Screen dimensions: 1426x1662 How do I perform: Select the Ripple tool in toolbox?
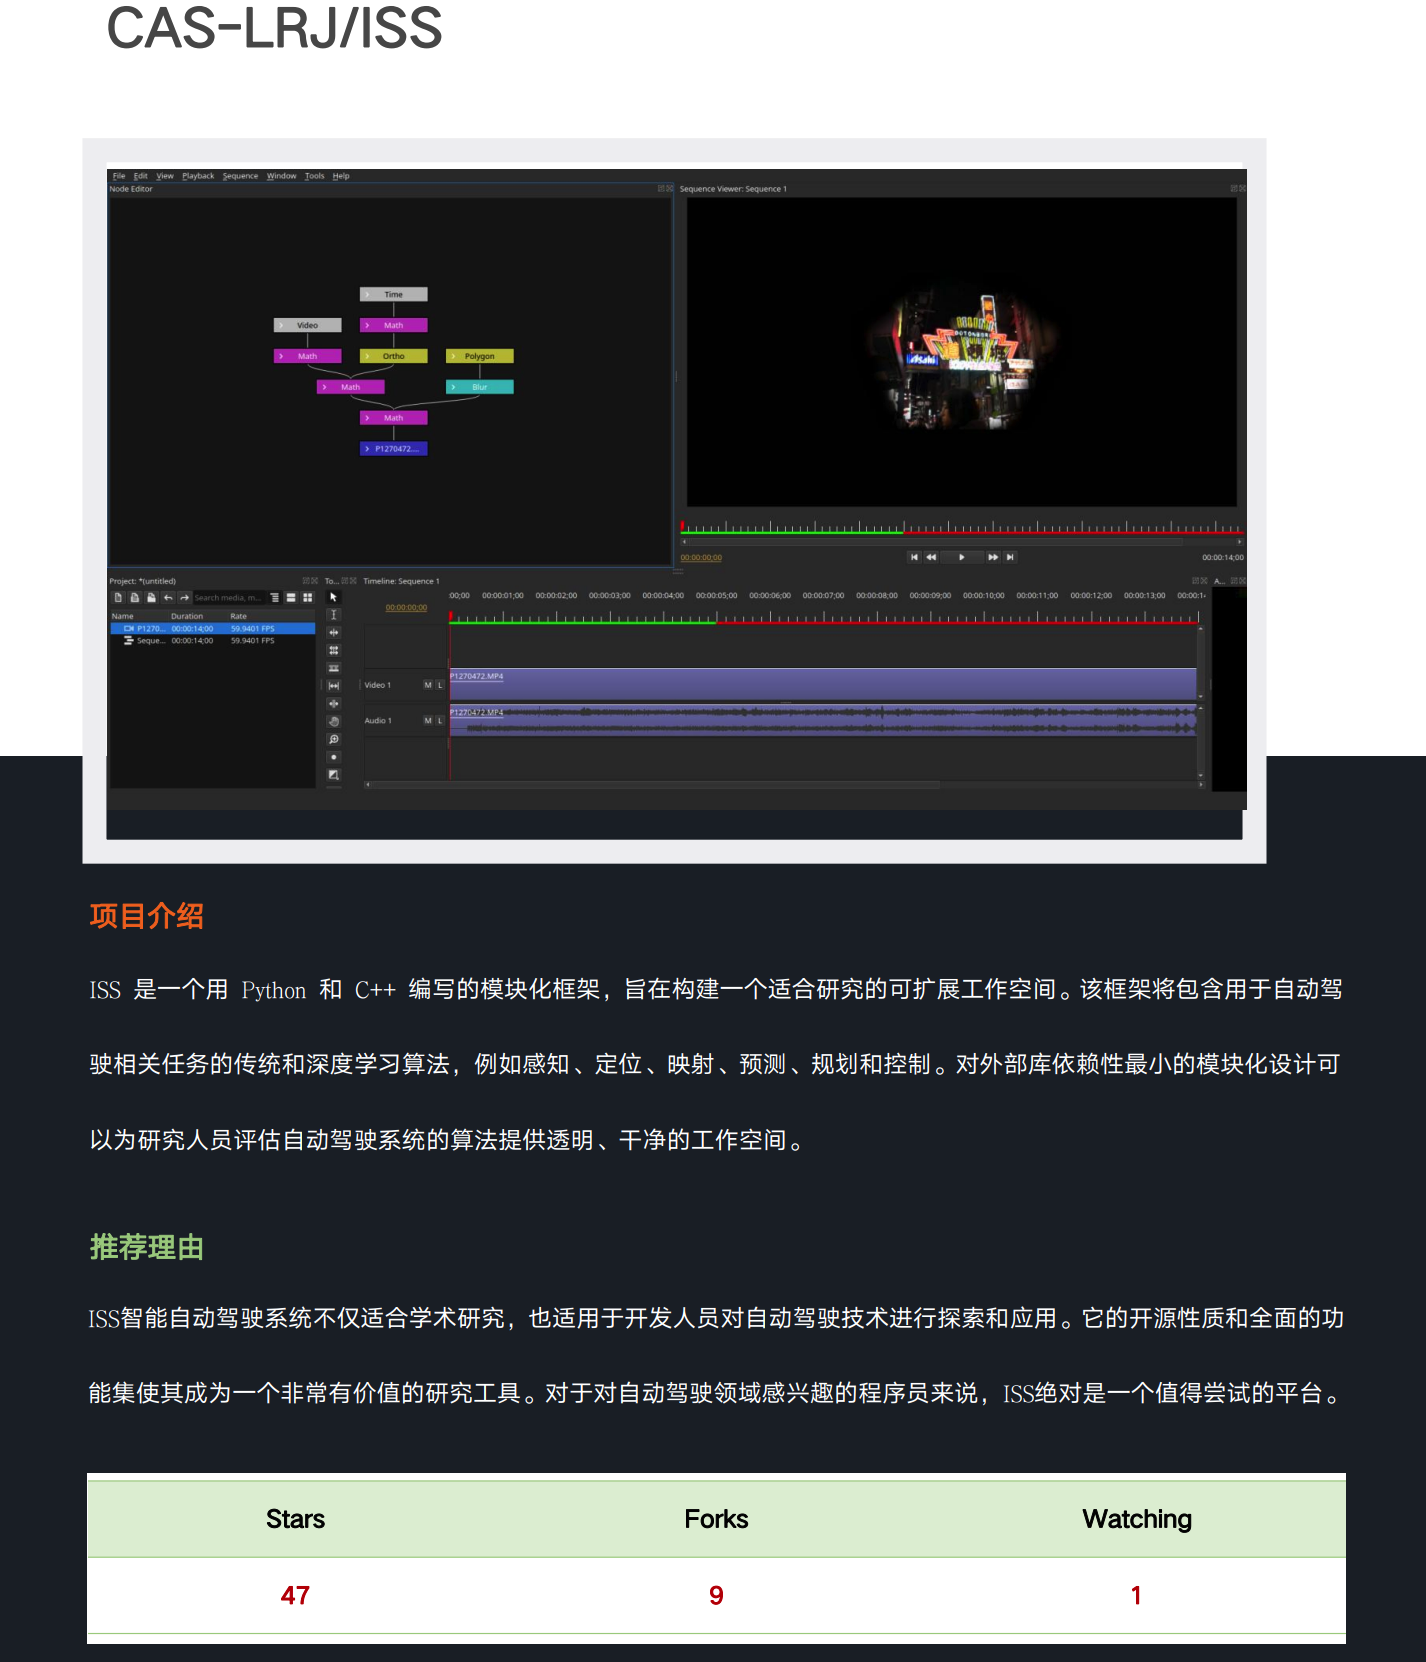[334, 632]
